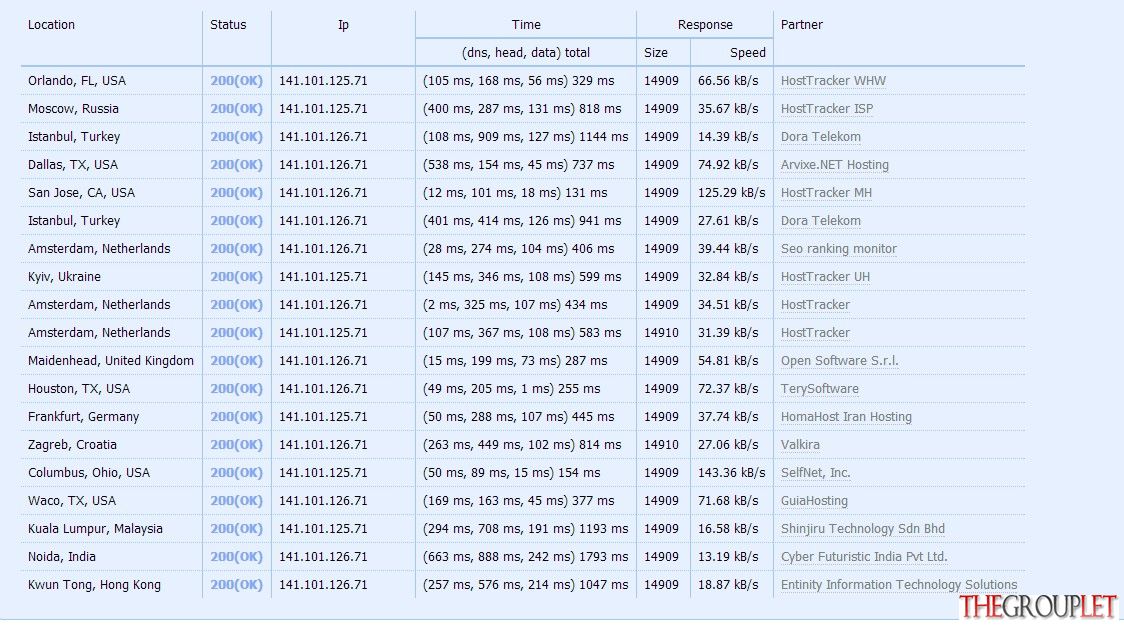
Task: Click the 1144 ms time cell
Action: point(525,137)
